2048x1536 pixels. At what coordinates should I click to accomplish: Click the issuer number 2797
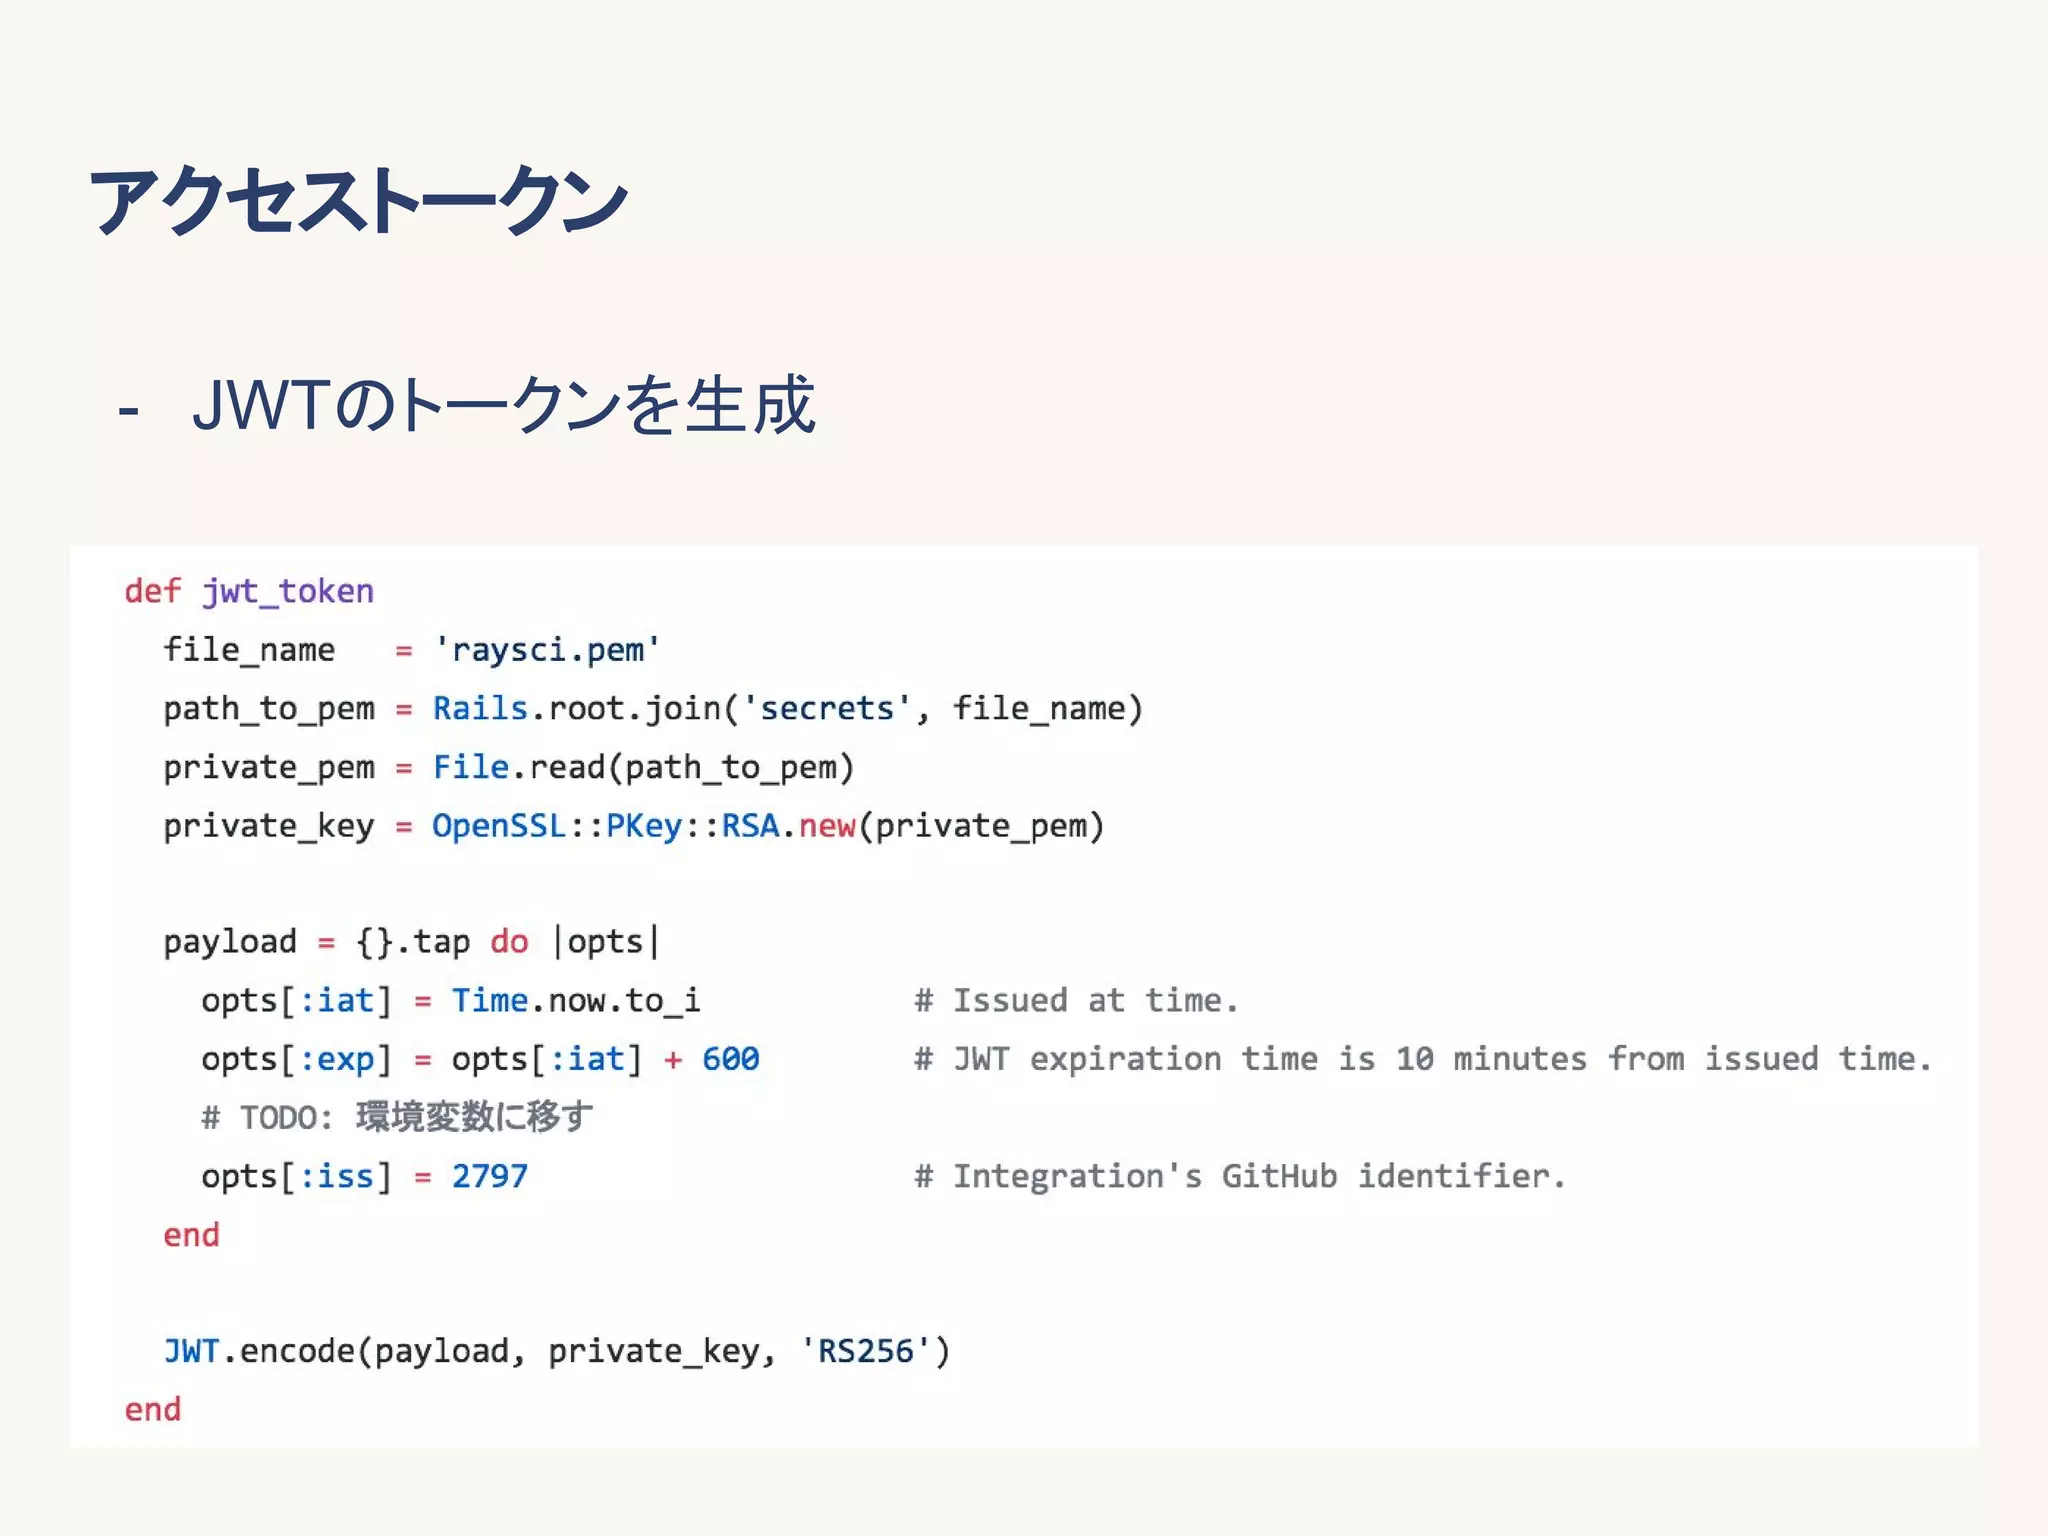click(489, 1176)
